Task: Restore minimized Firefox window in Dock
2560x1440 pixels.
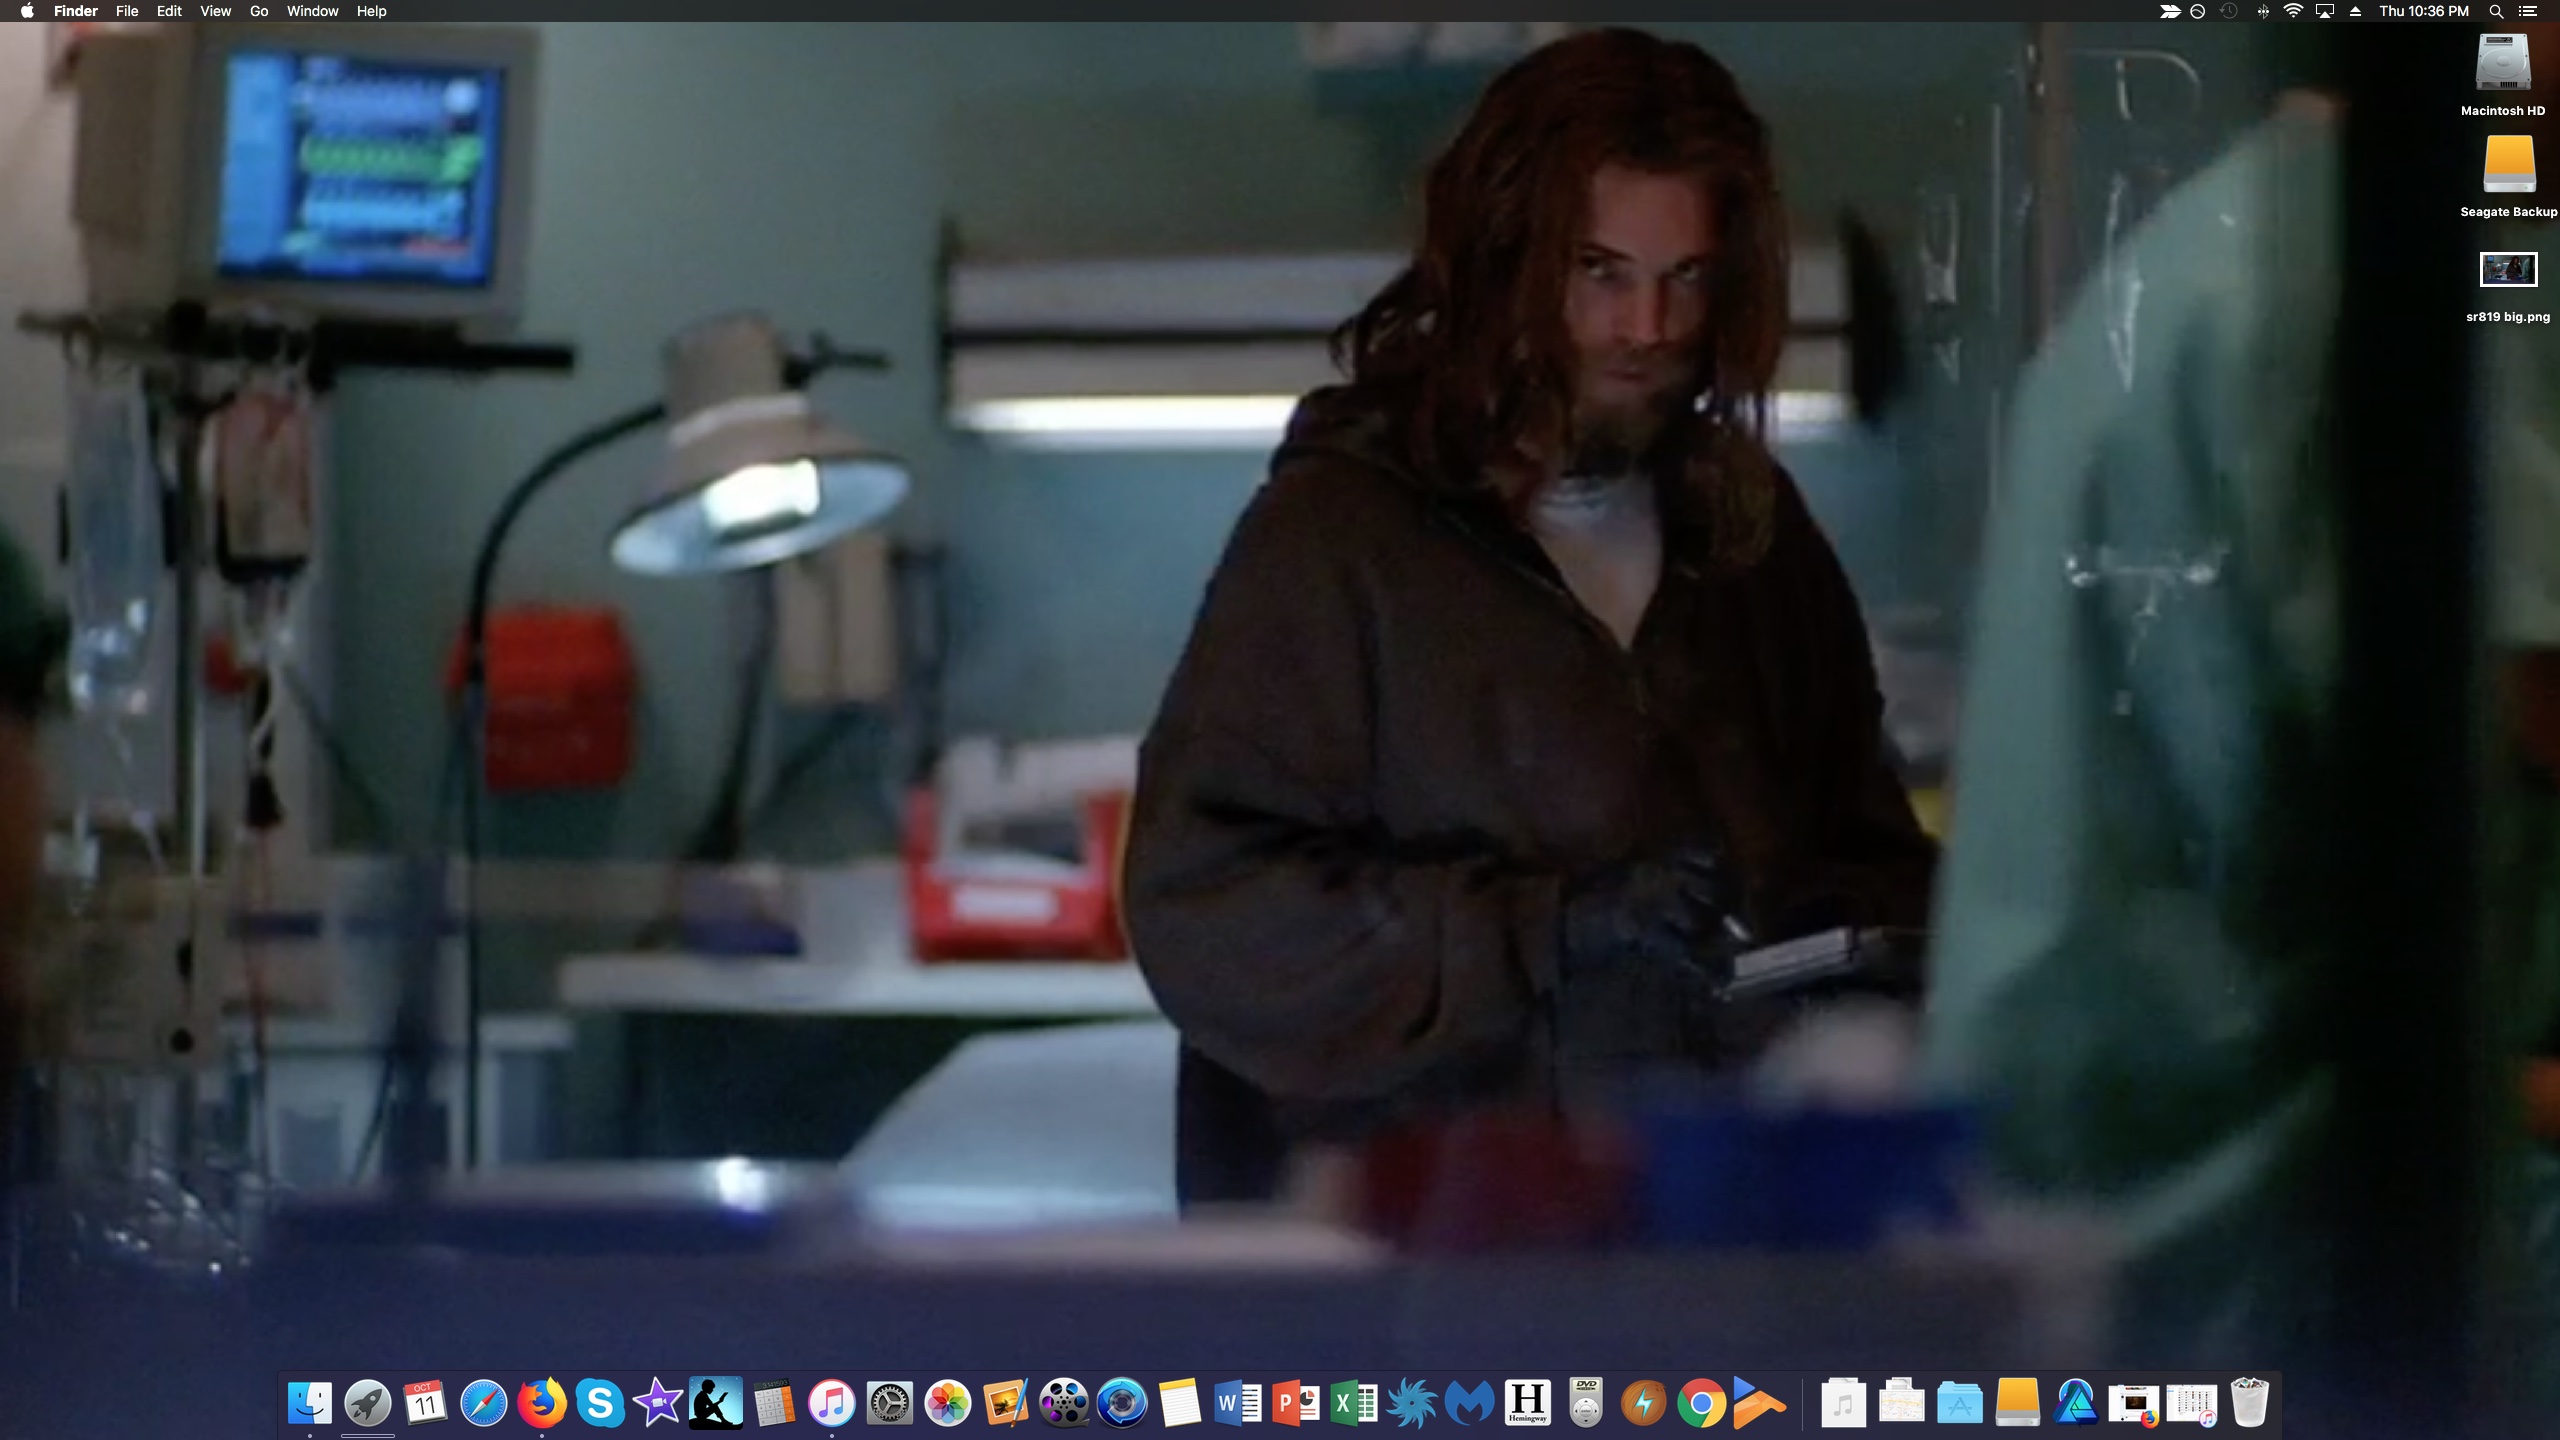Action: (2134, 1403)
